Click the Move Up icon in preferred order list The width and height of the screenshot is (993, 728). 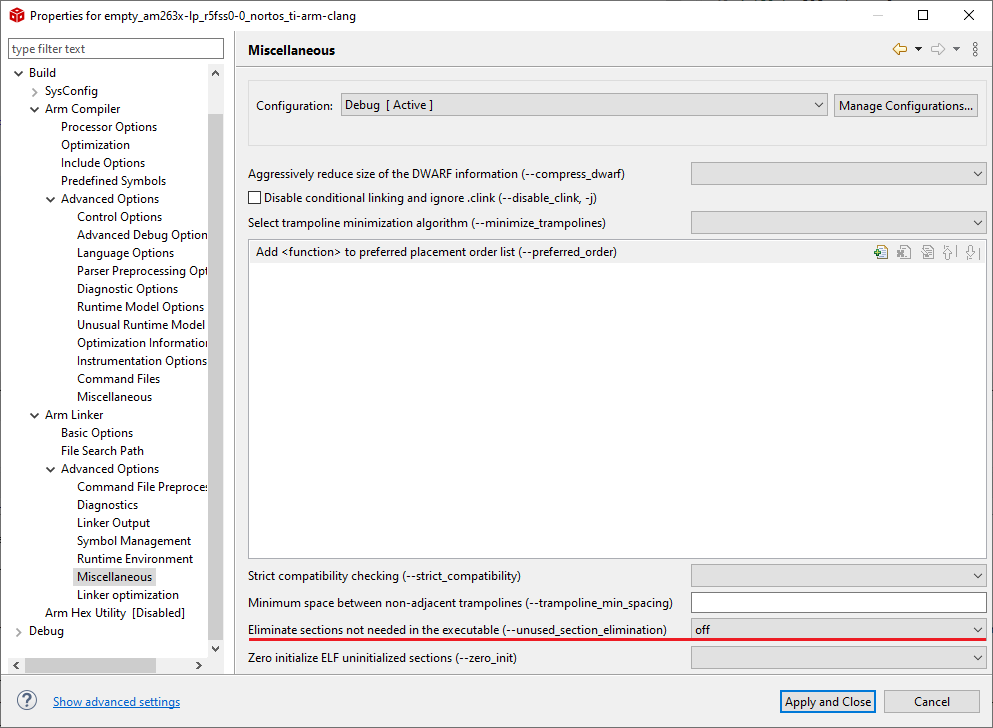coord(949,253)
